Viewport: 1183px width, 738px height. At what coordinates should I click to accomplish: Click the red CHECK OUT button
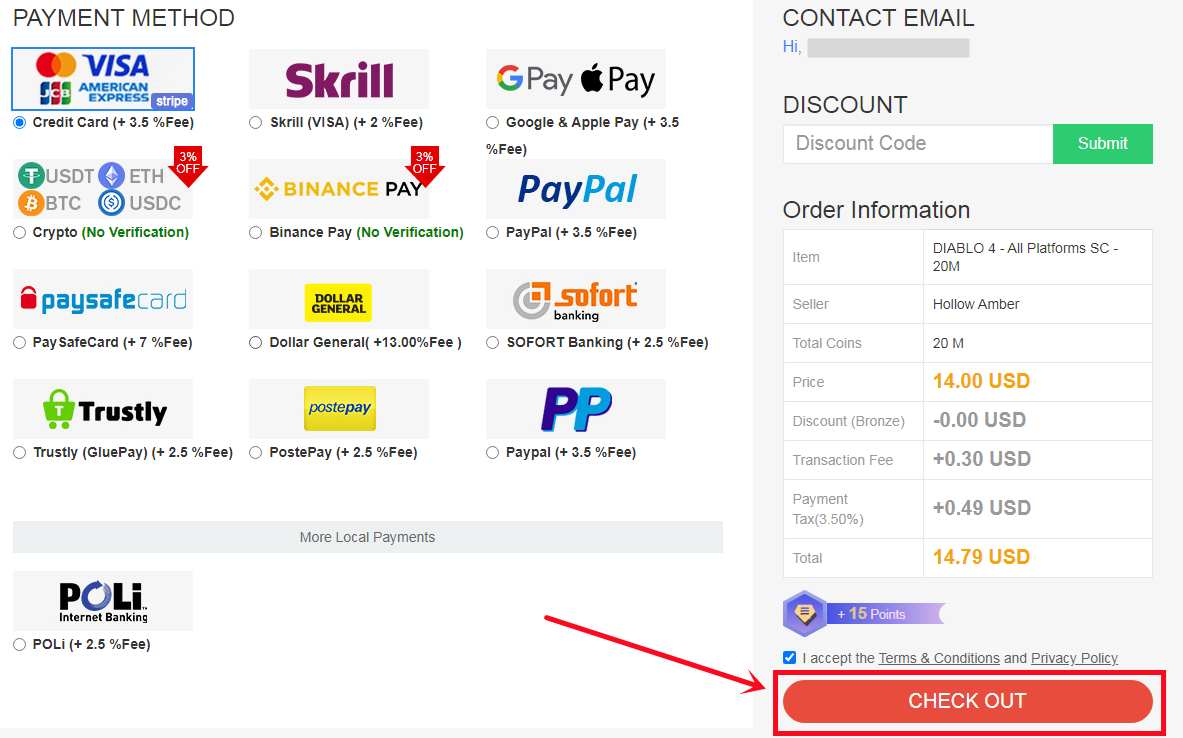coord(967,701)
